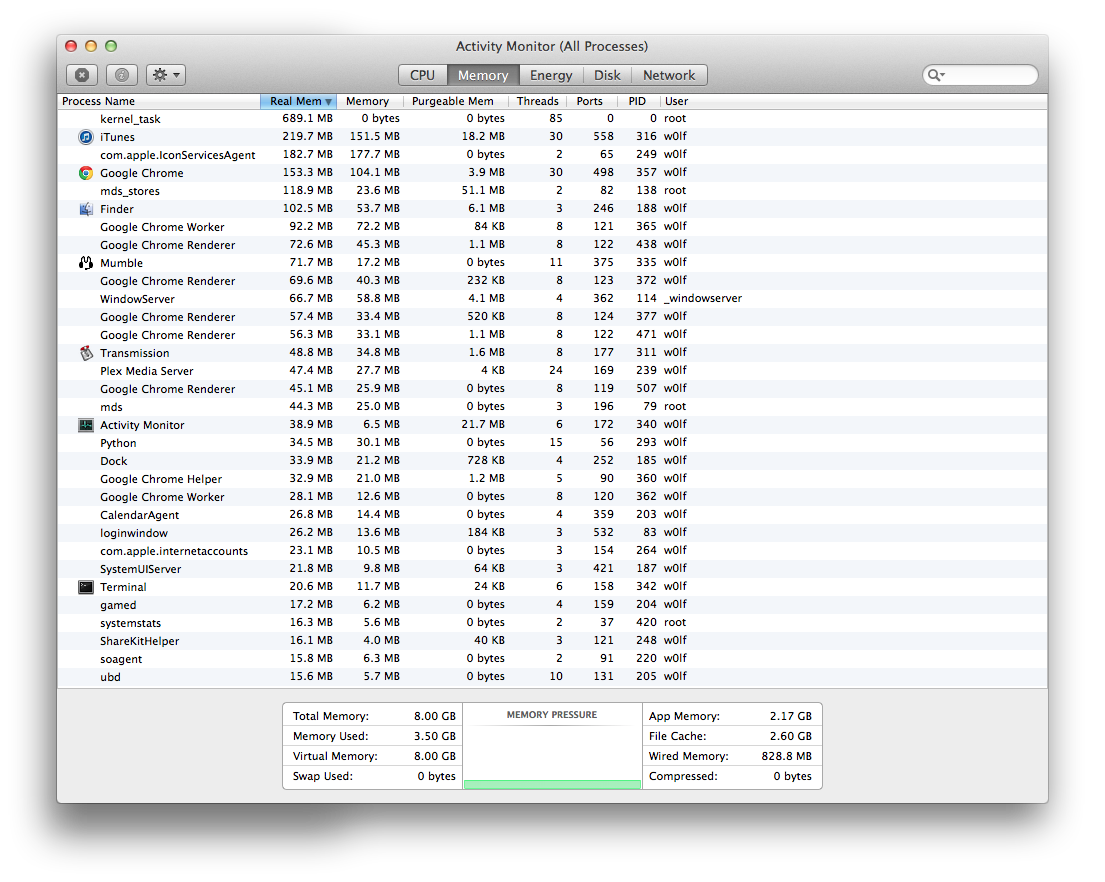Click the search magnifier icon

point(936,75)
